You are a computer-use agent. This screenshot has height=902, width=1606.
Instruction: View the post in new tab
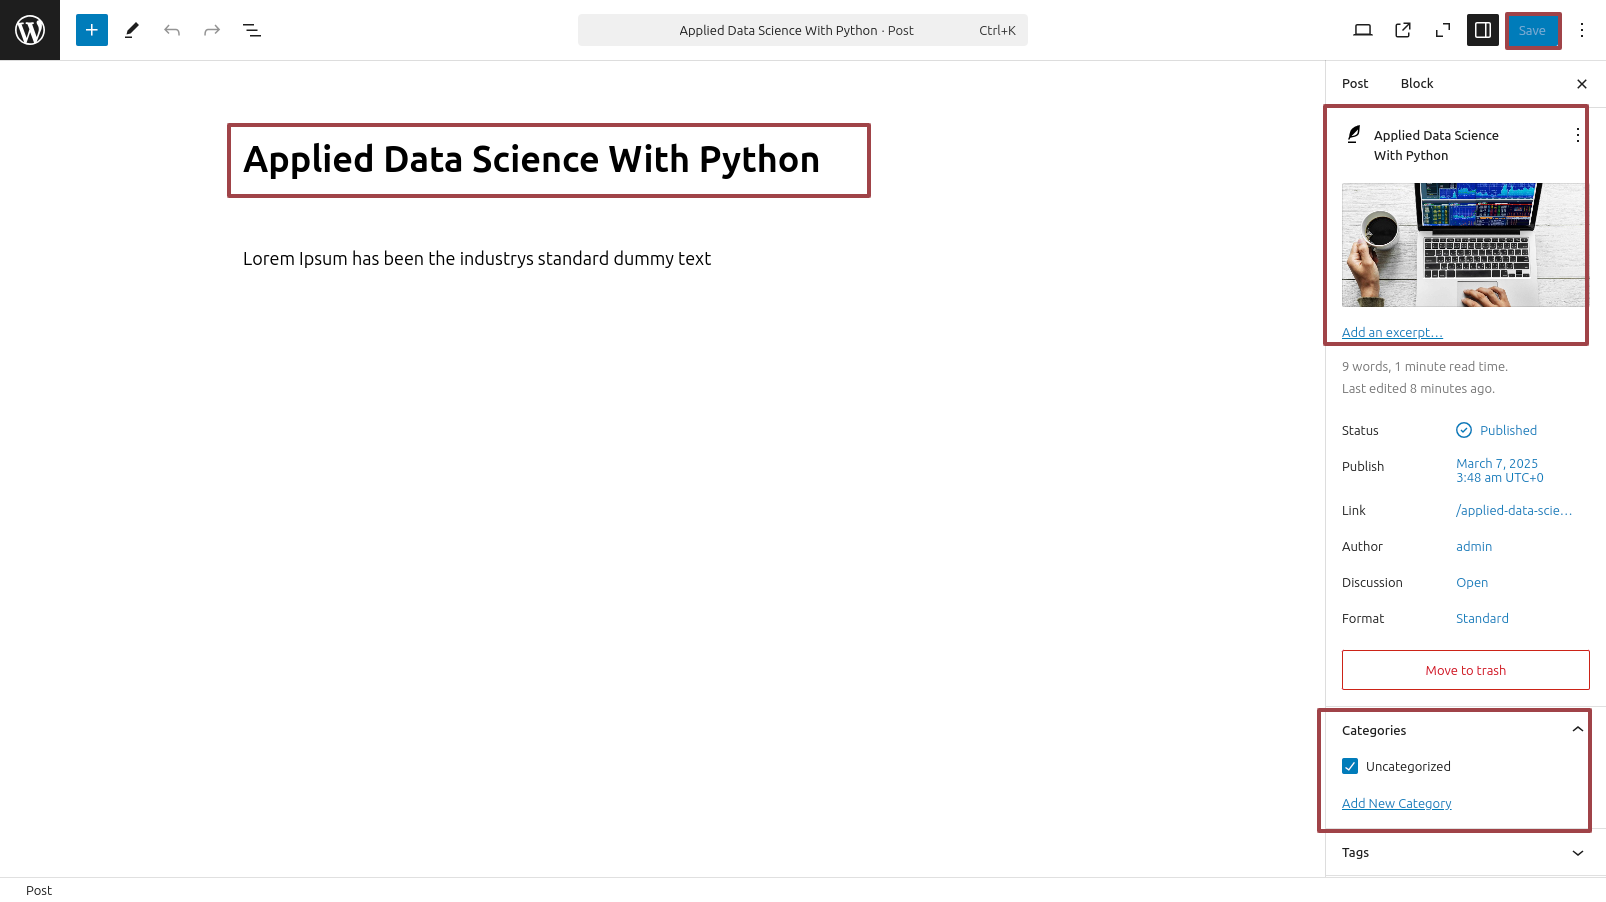tap(1403, 30)
